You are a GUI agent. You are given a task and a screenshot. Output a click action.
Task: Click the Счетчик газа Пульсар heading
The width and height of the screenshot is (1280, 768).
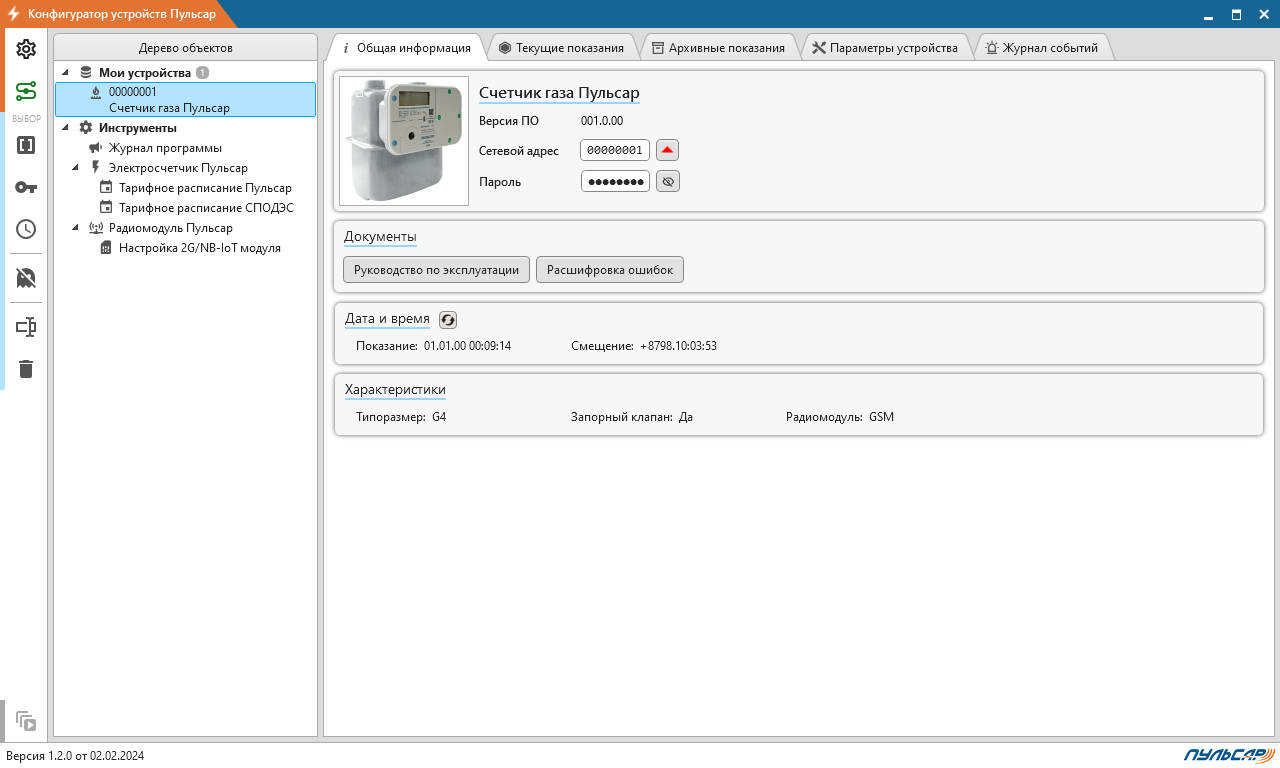(x=559, y=93)
